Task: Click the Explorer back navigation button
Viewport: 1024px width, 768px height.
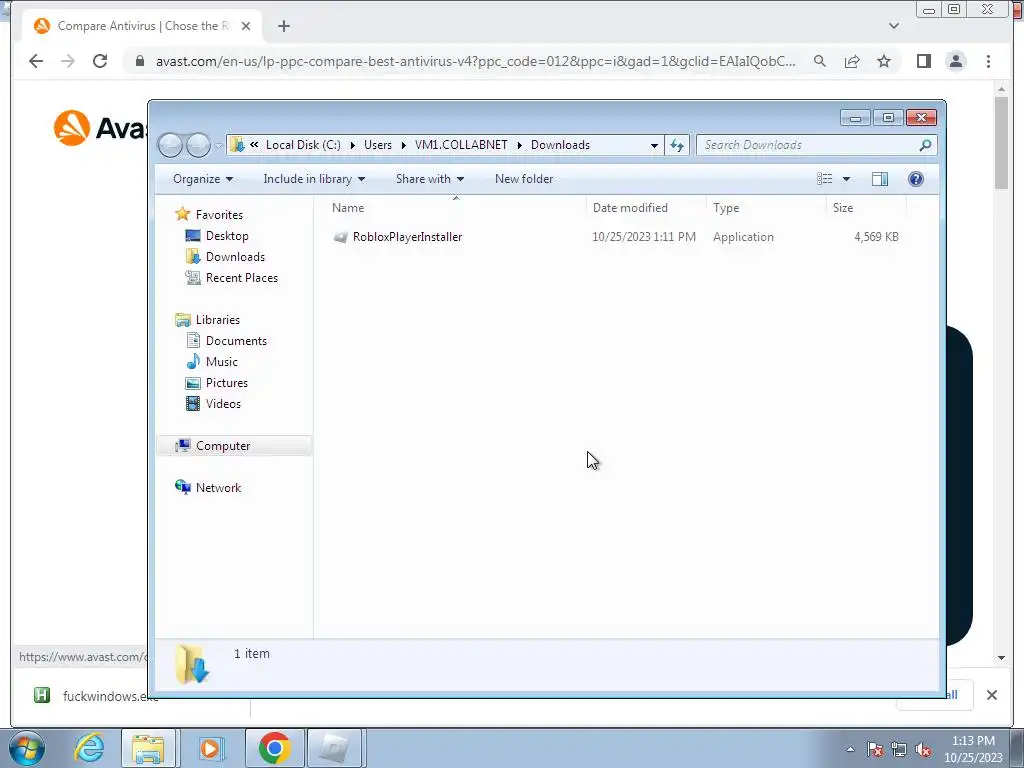Action: coord(170,145)
